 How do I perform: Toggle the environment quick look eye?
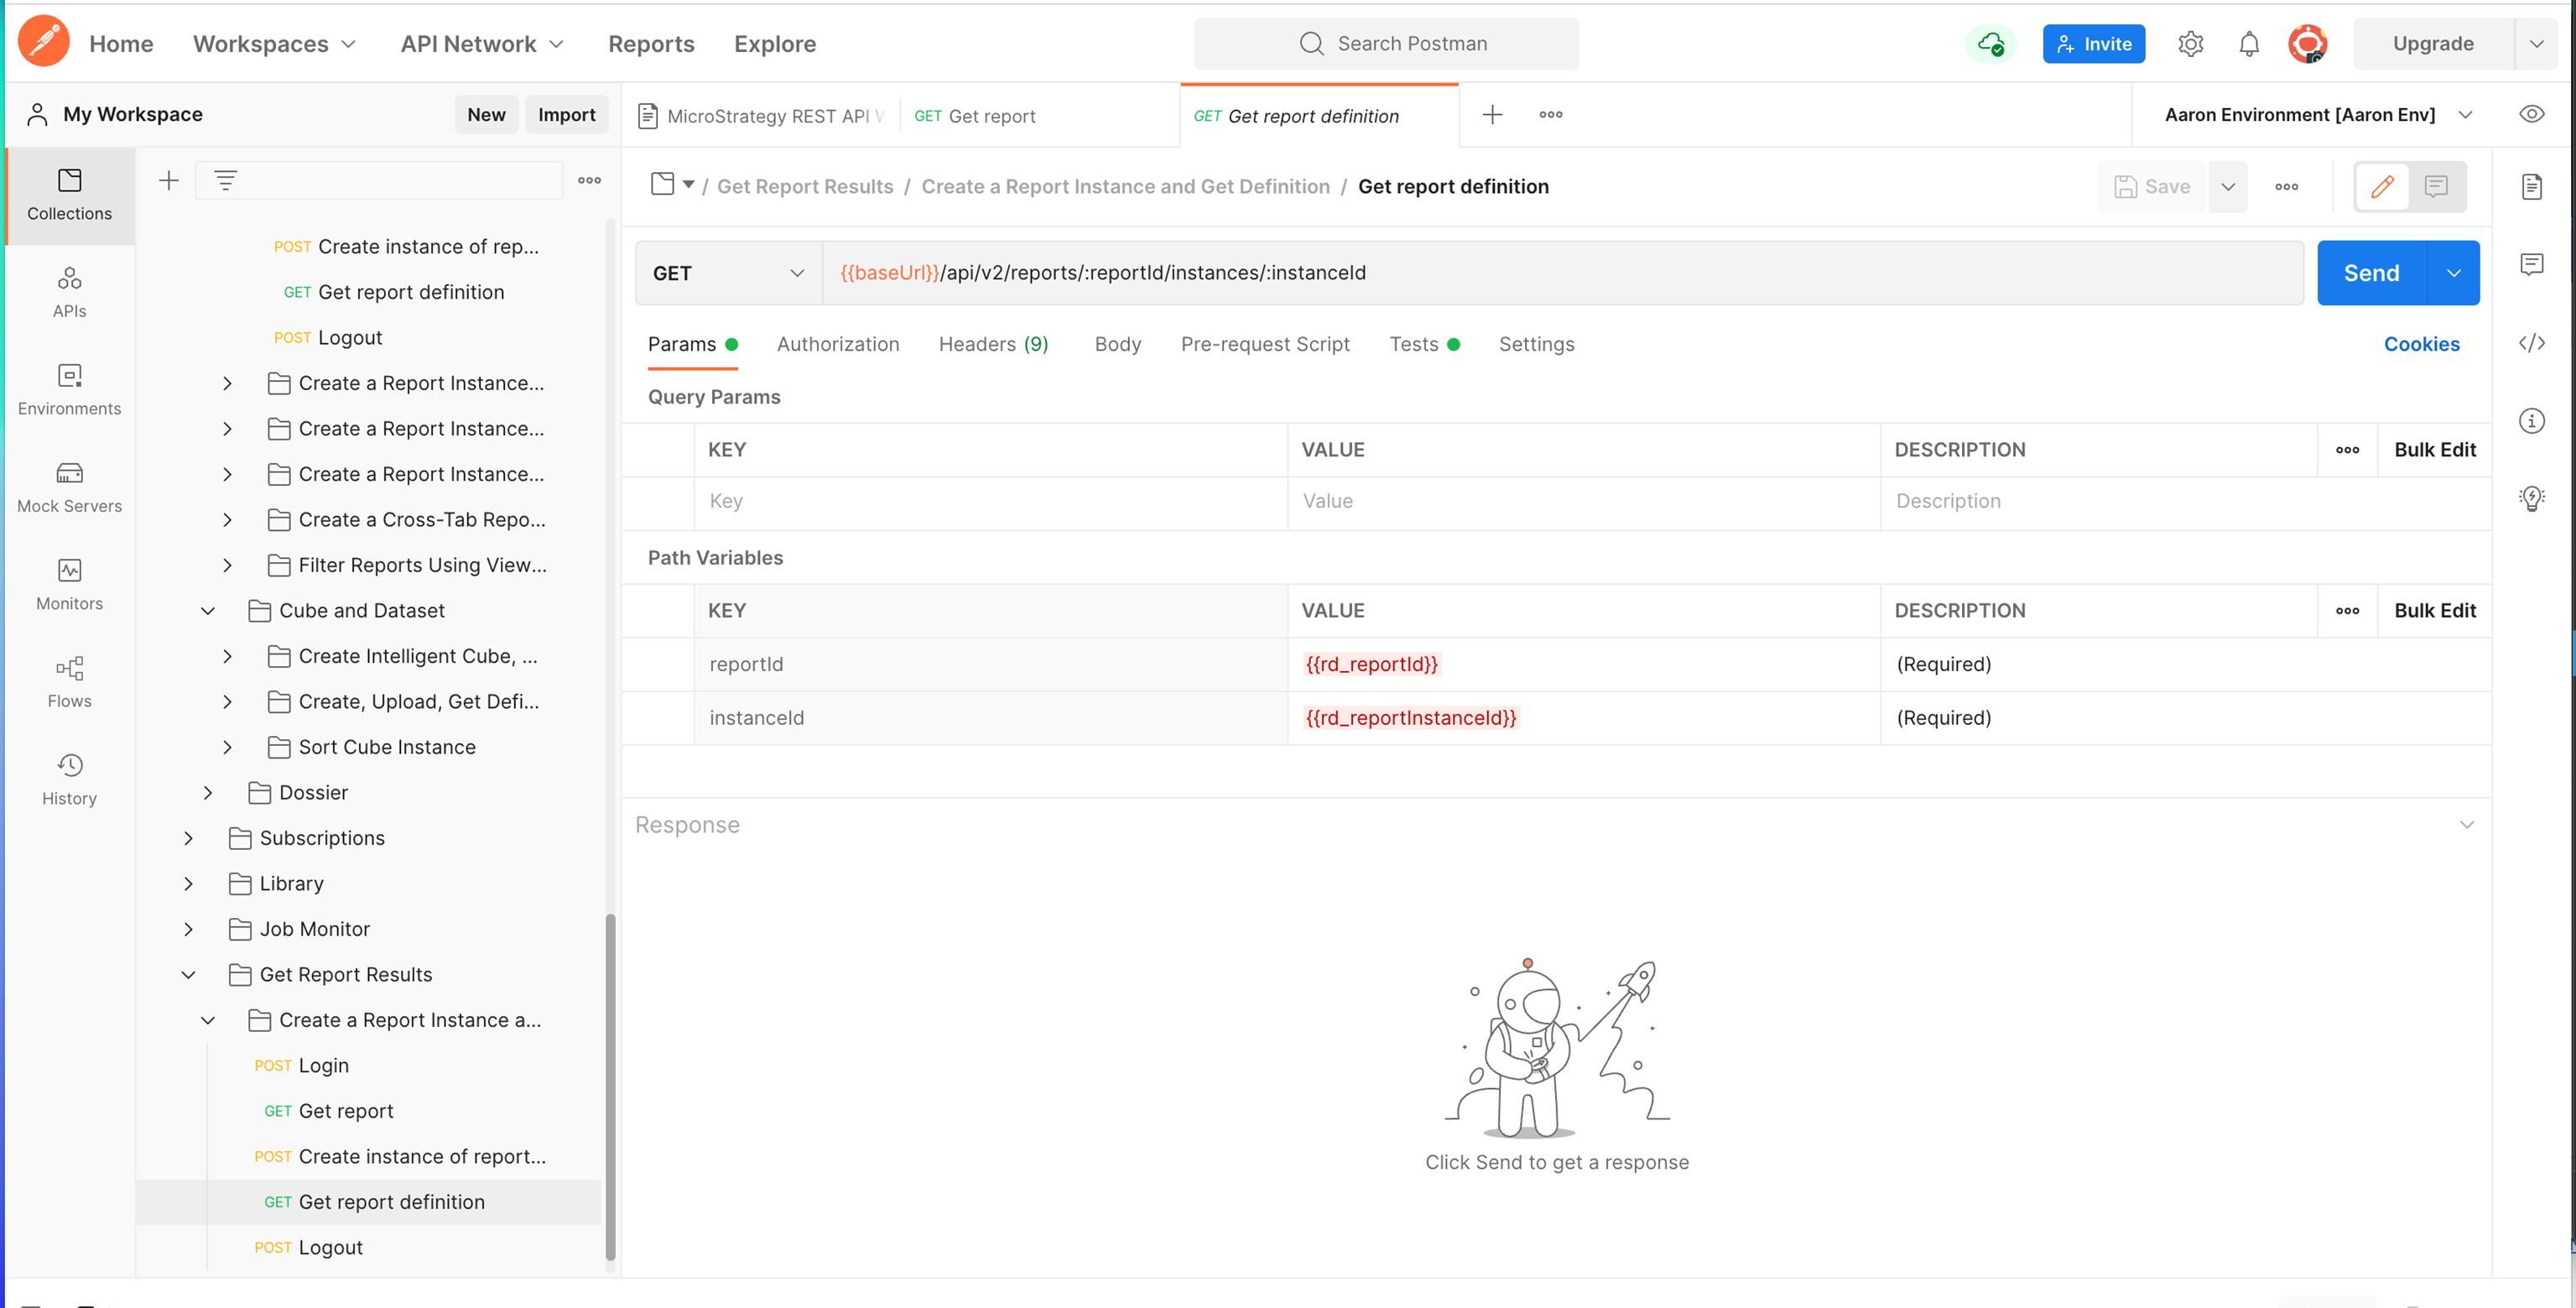click(2533, 114)
